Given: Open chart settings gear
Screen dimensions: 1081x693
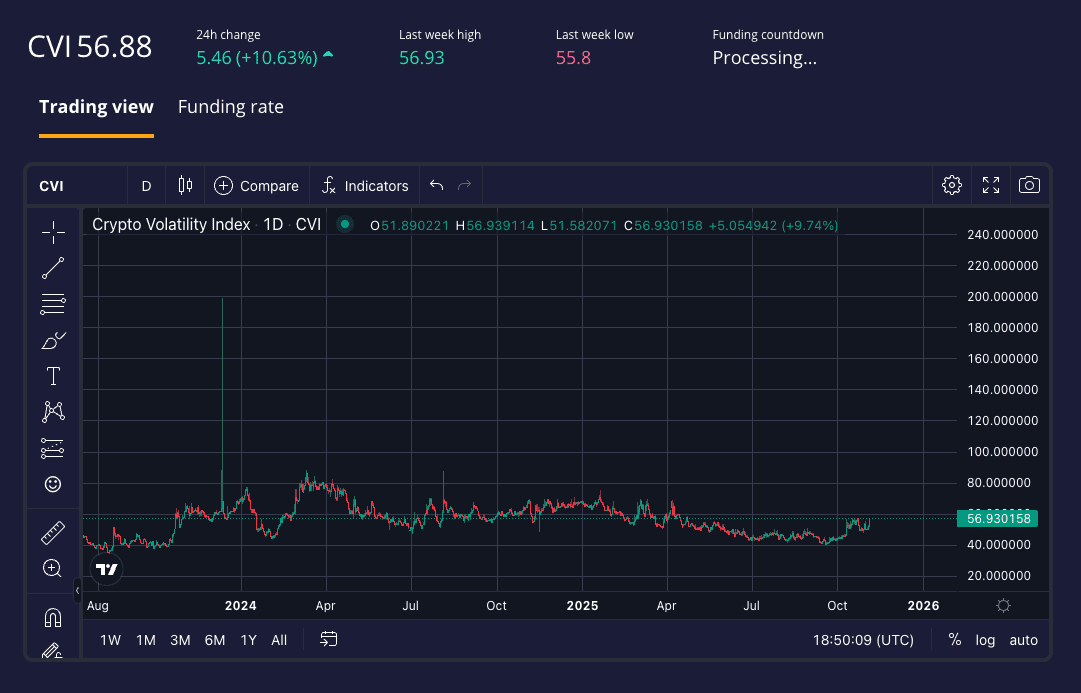Looking at the screenshot, I should [x=952, y=185].
